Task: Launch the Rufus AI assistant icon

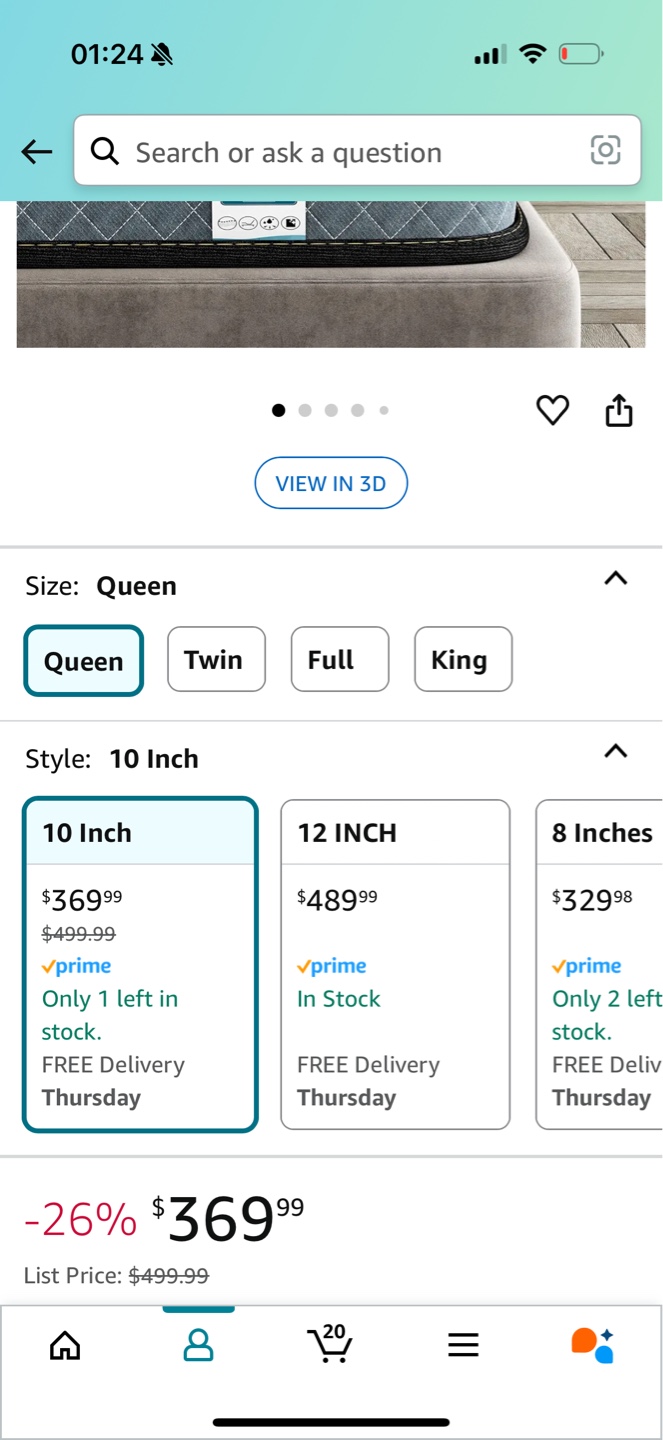Action: pos(593,1346)
